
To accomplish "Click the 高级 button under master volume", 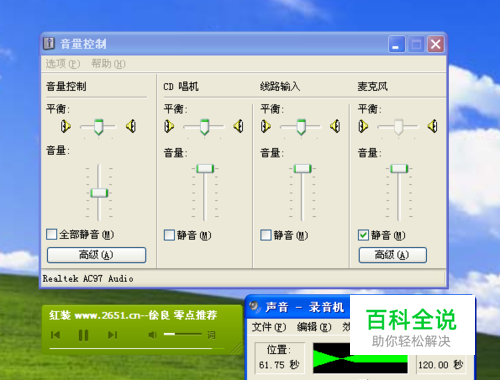I will coord(96,255).
